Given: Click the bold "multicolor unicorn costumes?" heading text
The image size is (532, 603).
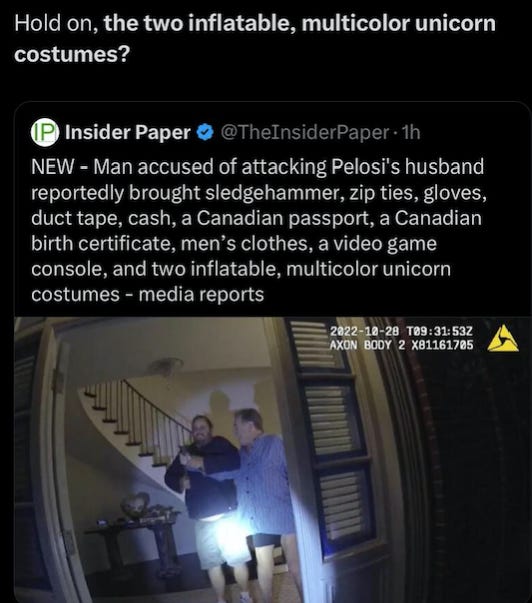Looking at the screenshot, I should [x=255, y=38].
